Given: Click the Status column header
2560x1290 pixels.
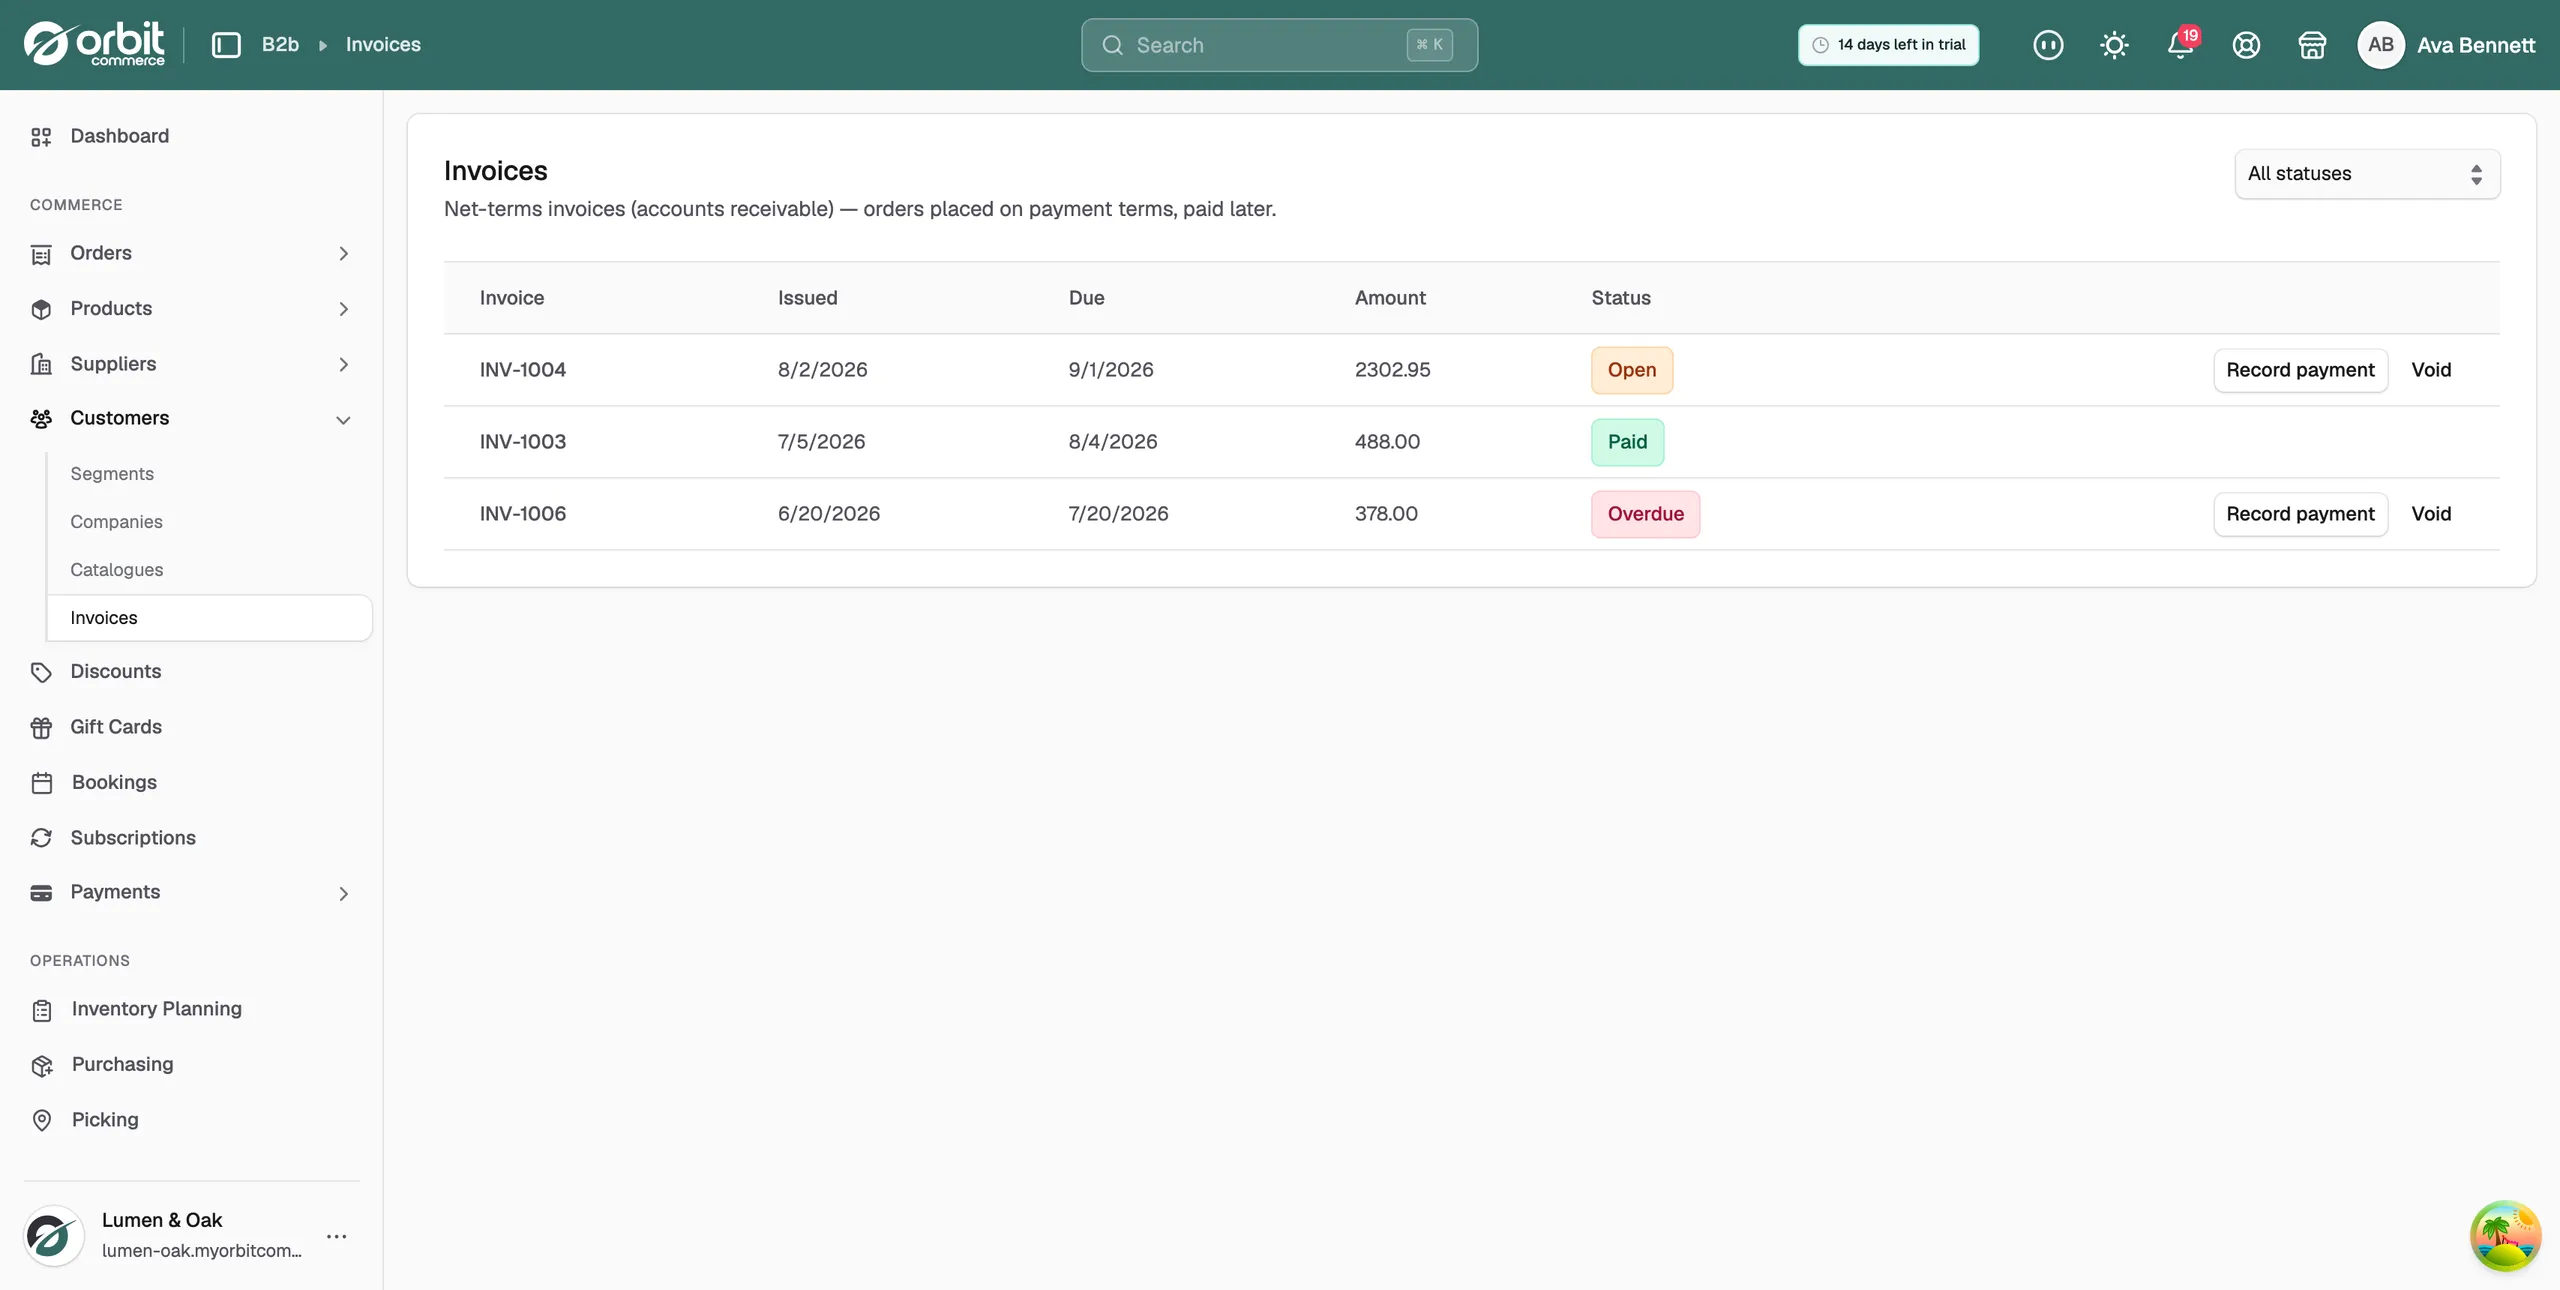Looking at the screenshot, I should pos(1621,298).
